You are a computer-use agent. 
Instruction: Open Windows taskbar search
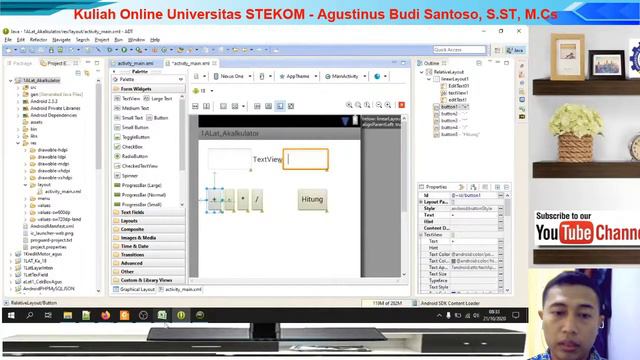(29, 315)
